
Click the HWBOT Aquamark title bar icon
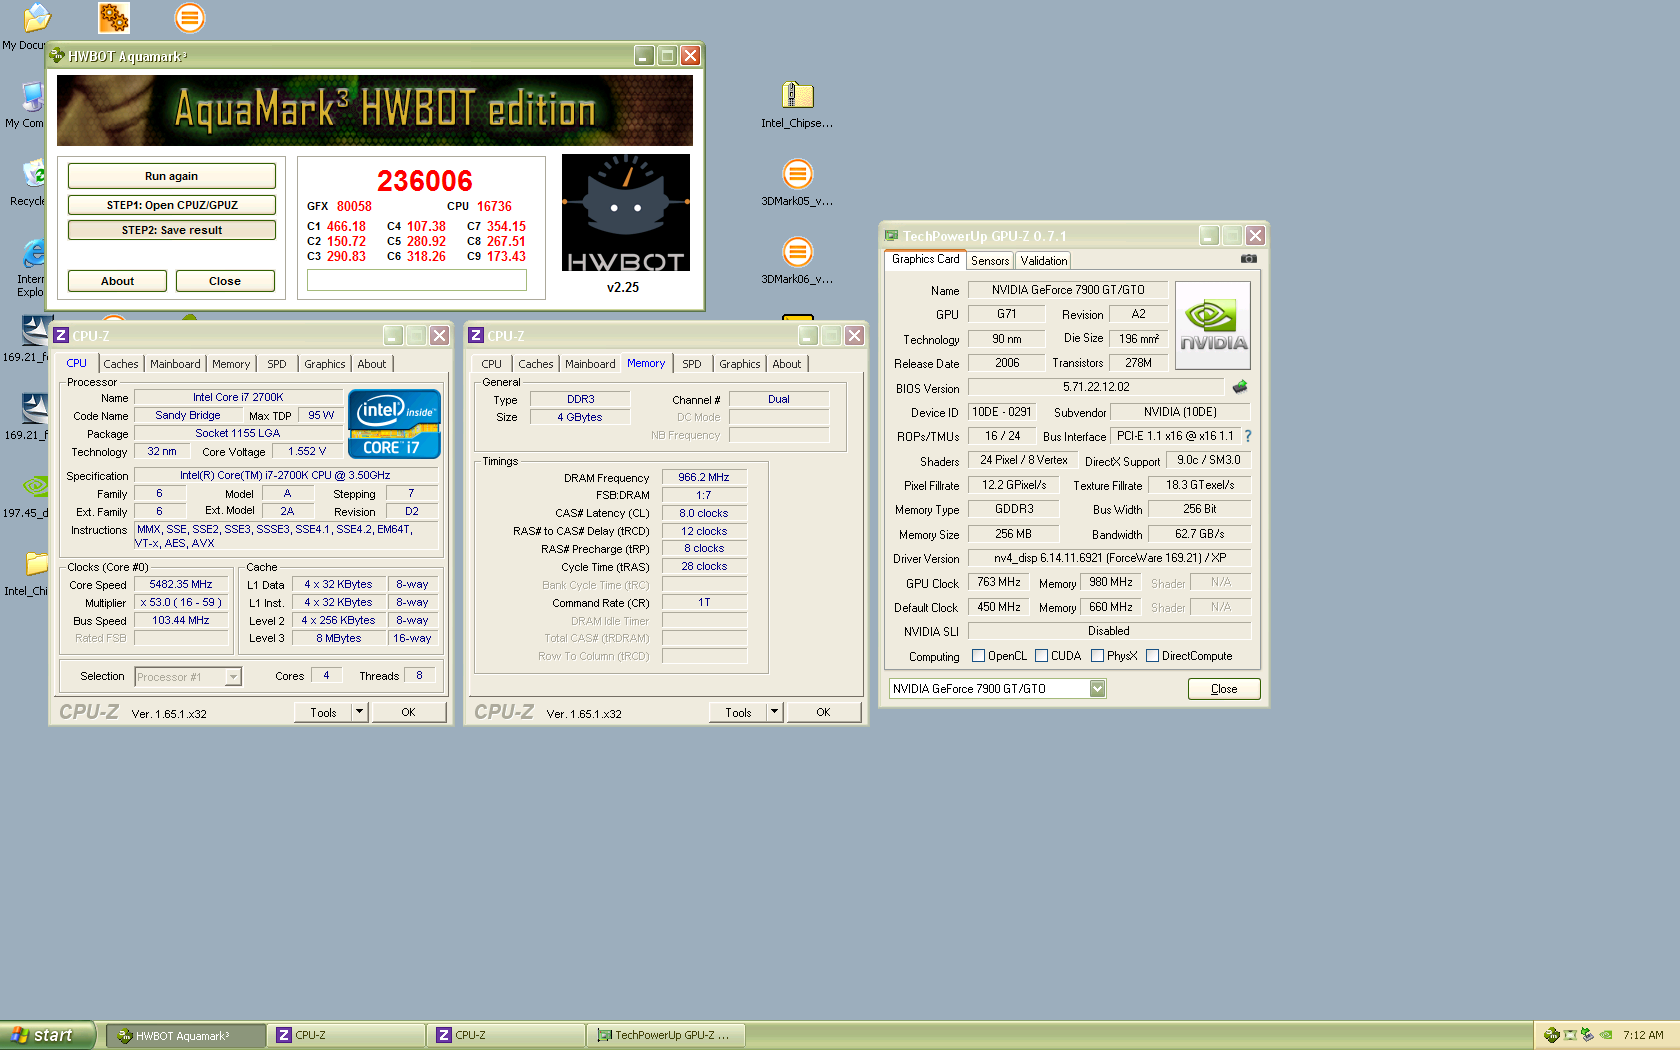click(58, 56)
